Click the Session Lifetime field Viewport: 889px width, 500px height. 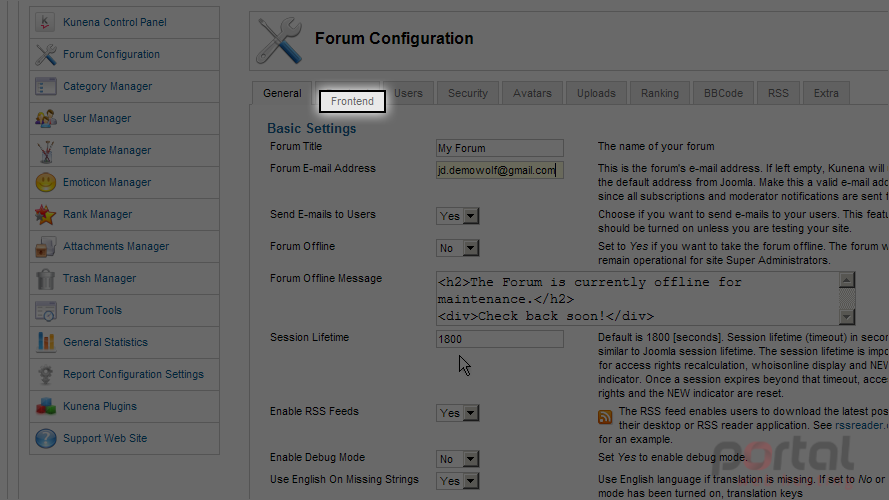pos(499,339)
